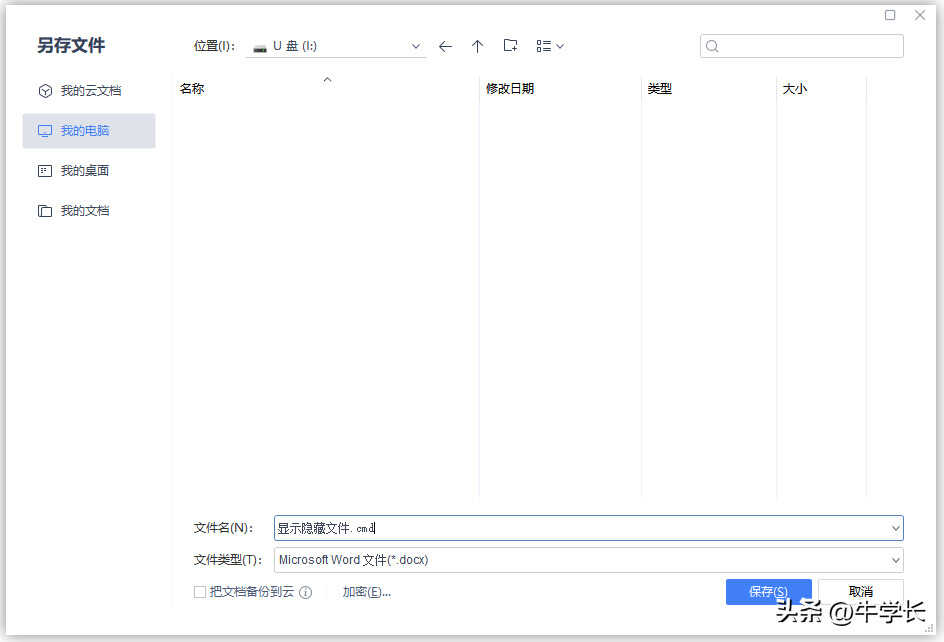Click the 保存(S) button
Image resolution: width=944 pixels, height=642 pixels.
point(768,592)
